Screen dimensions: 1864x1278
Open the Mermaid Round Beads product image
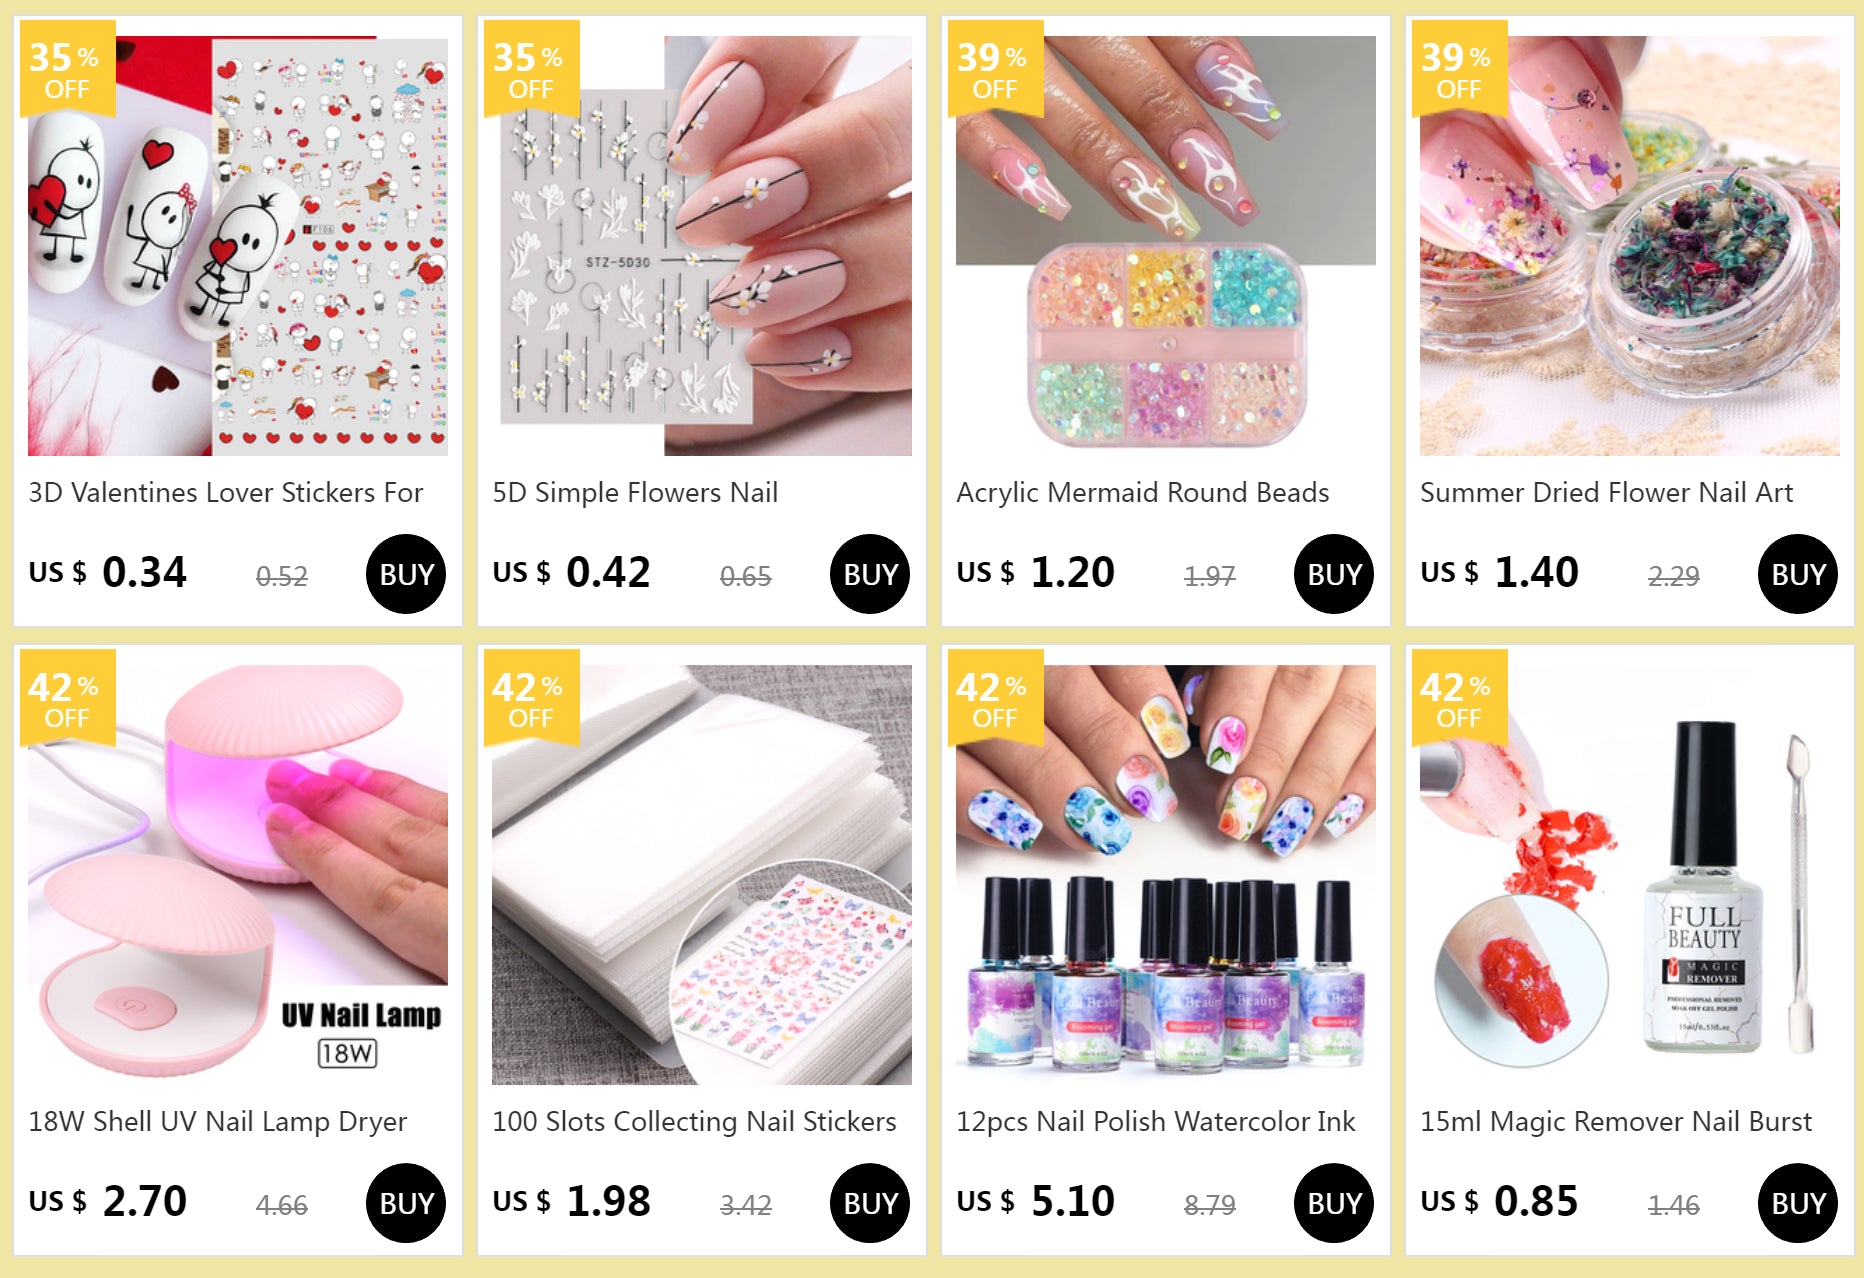1166,246
